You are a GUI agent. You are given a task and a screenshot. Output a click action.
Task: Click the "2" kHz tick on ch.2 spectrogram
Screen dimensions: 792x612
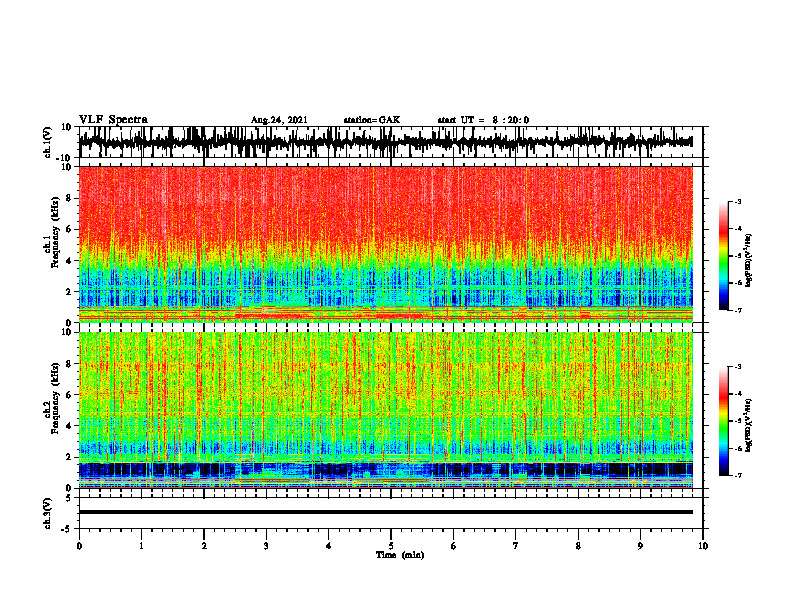click(69, 457)
